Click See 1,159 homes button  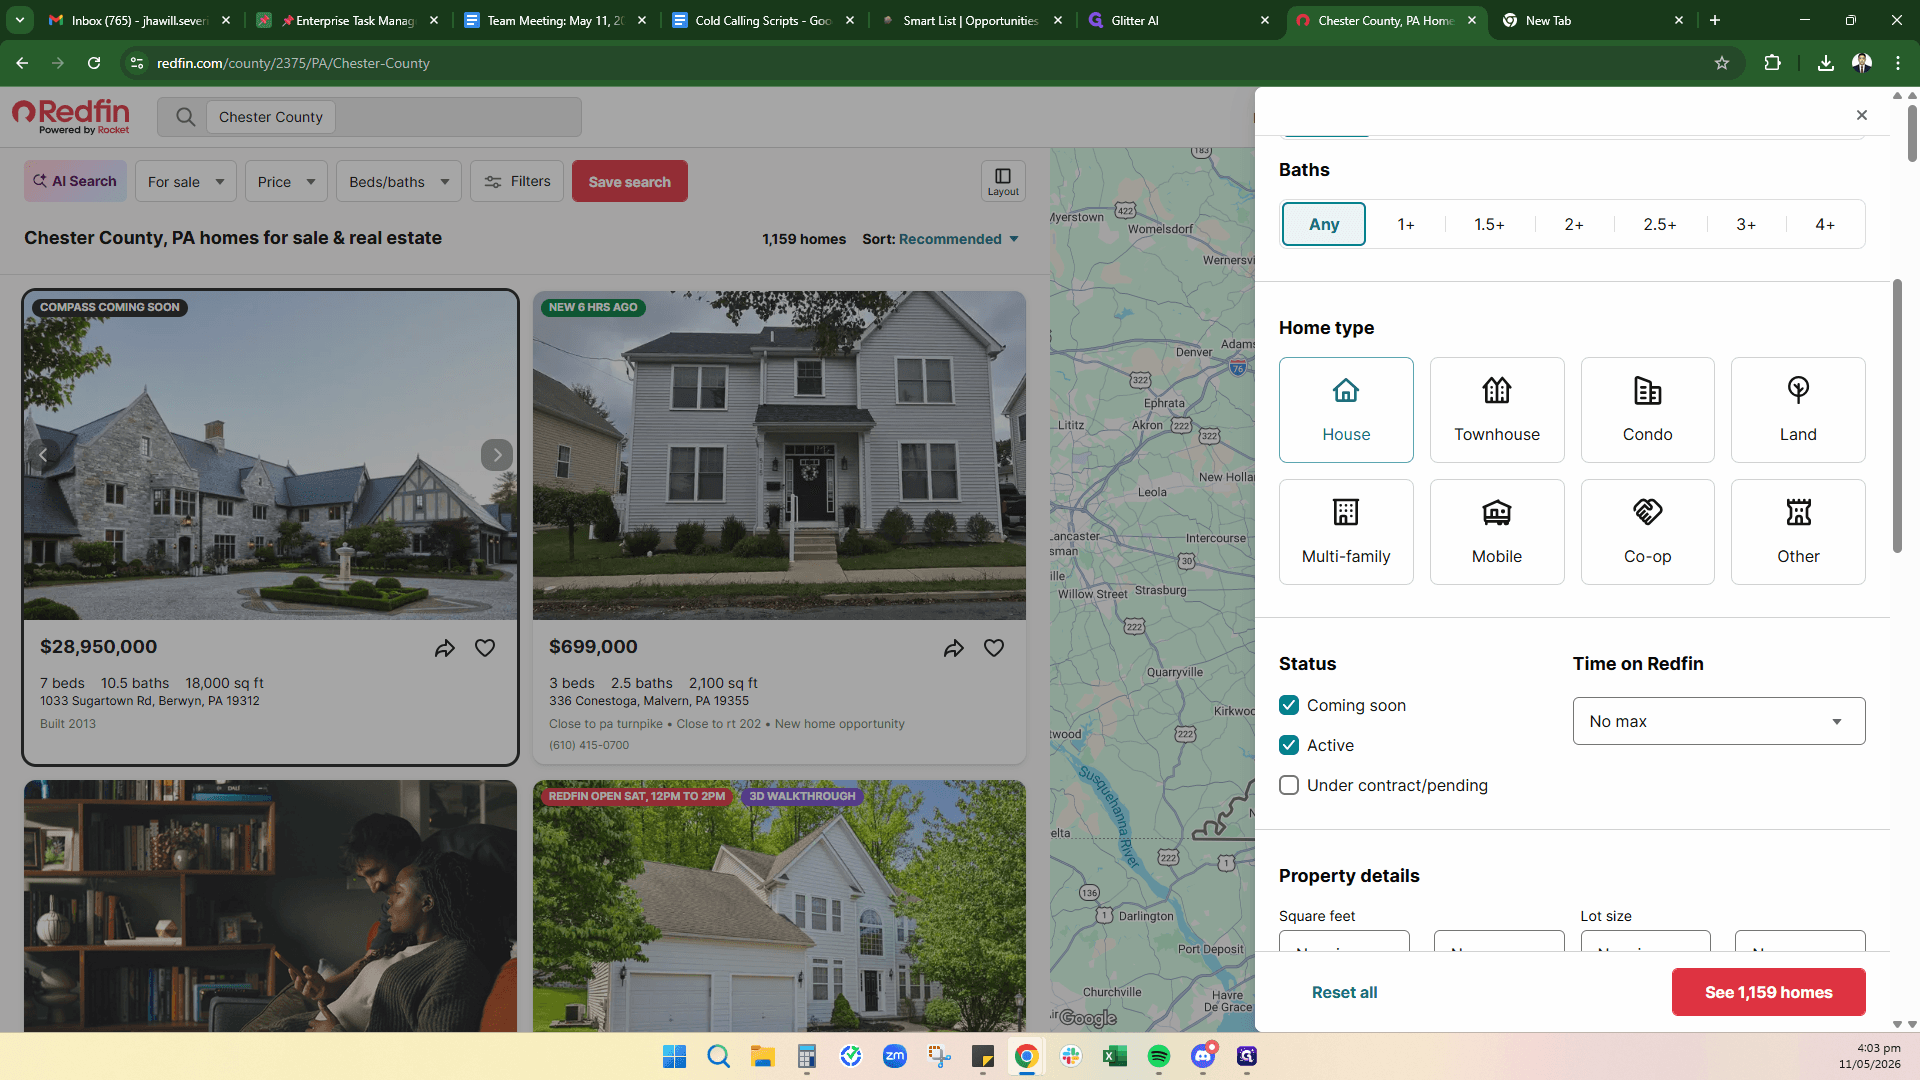(x=1768, y=992)
